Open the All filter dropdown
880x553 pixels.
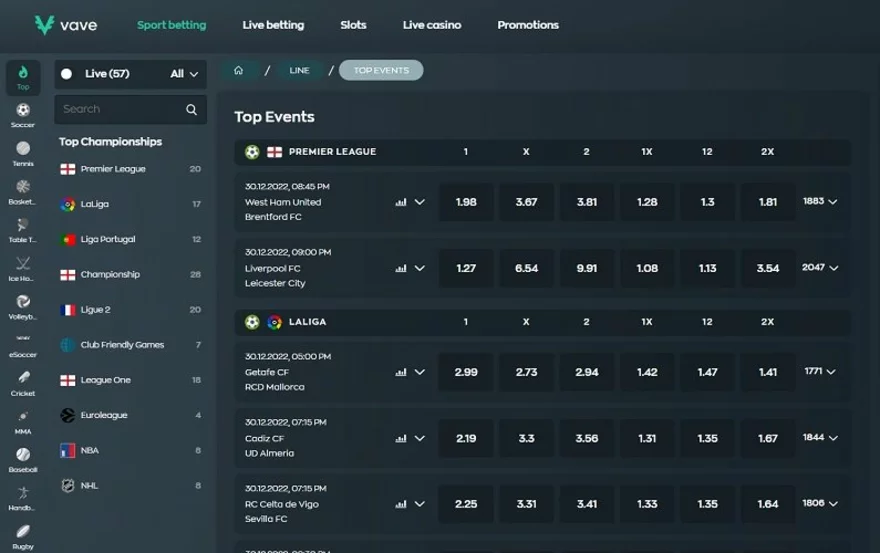[x=184, y=74]
